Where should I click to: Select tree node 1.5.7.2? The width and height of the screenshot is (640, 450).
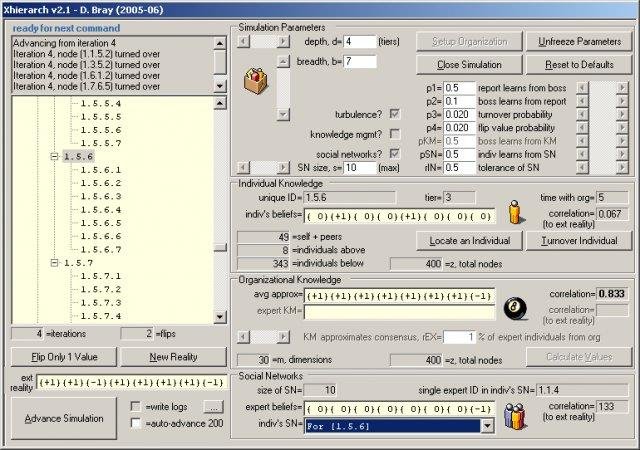tap(100, 290)
